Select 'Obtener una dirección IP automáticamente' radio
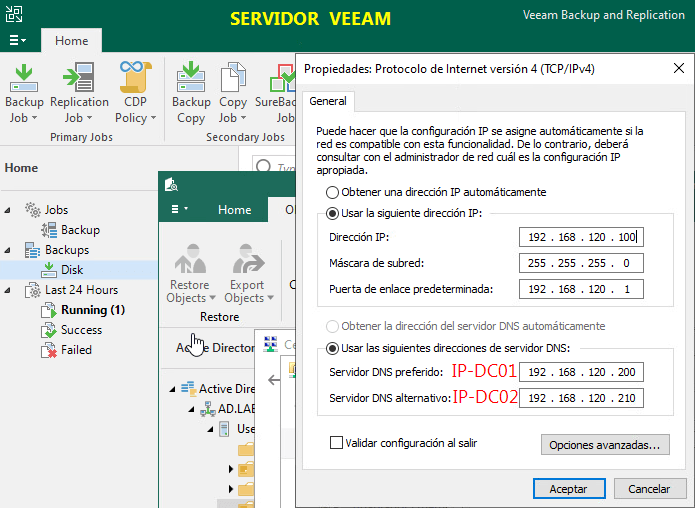Image resolution: width=695 pixels, height=508 pixels. (x=333, y=192)
